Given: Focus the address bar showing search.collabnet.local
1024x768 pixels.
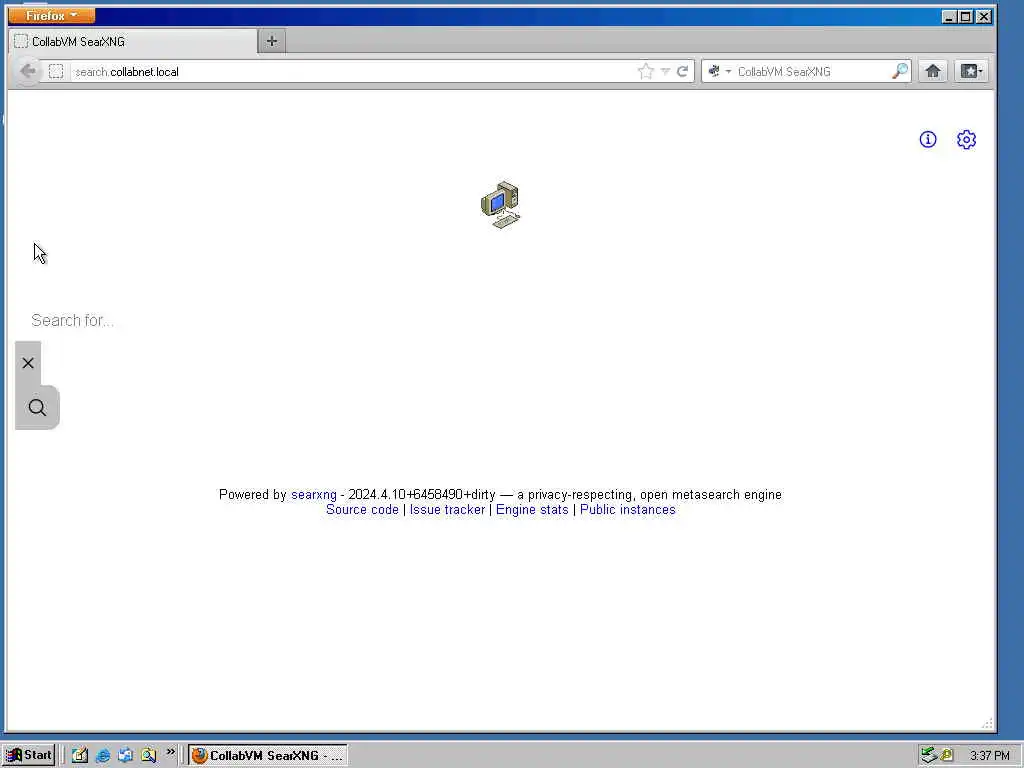Looking at the screenshot, I should [x=353, y=71].
